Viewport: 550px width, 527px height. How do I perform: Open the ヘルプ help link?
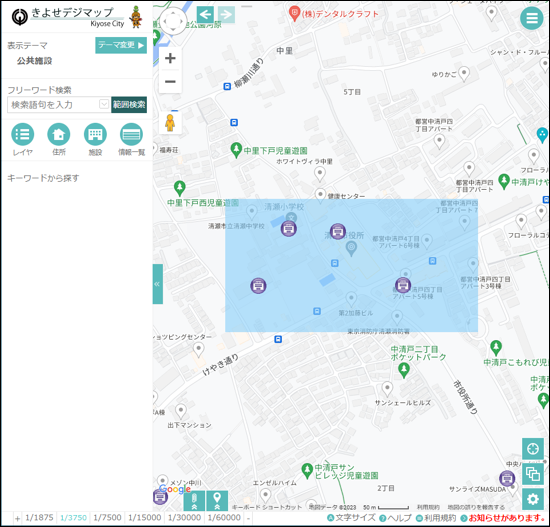pyautogui.click(x=395, y=518)
